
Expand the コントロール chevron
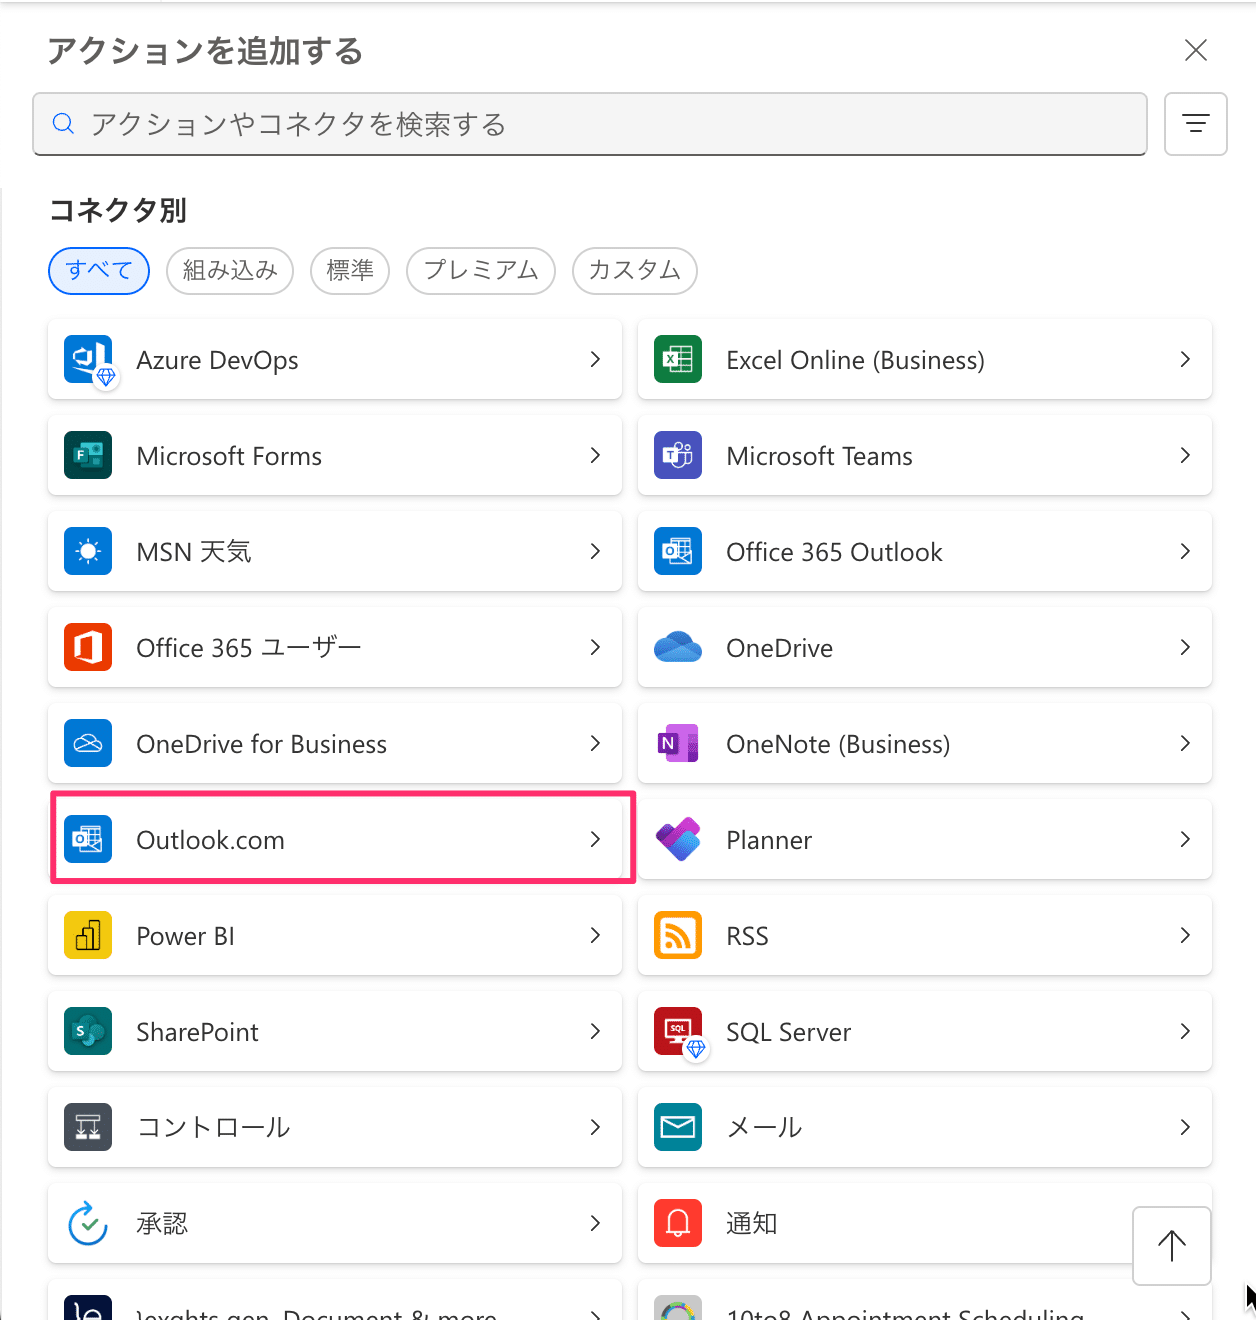point(595,1128)
